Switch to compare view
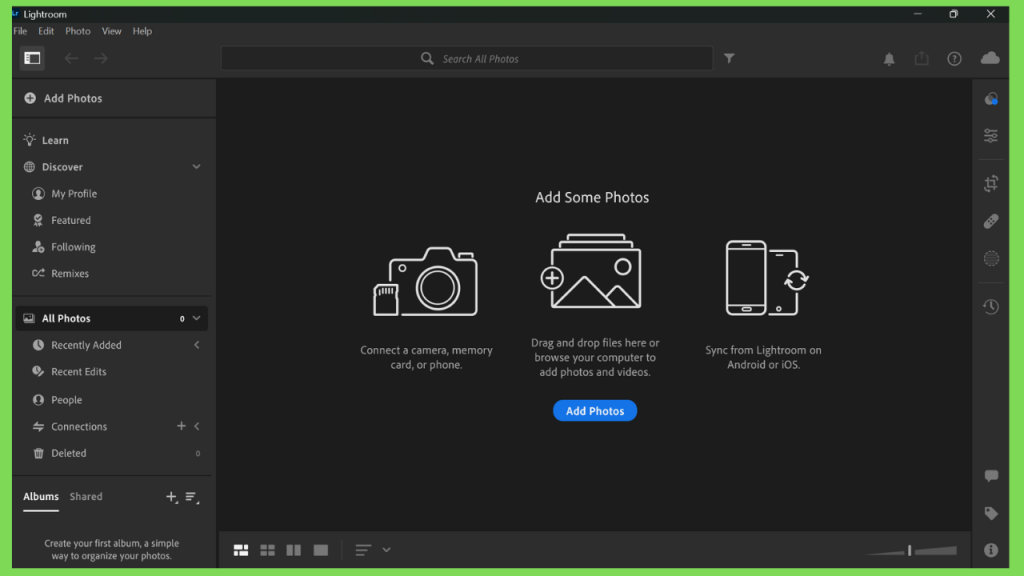 (x=293, y=551)
